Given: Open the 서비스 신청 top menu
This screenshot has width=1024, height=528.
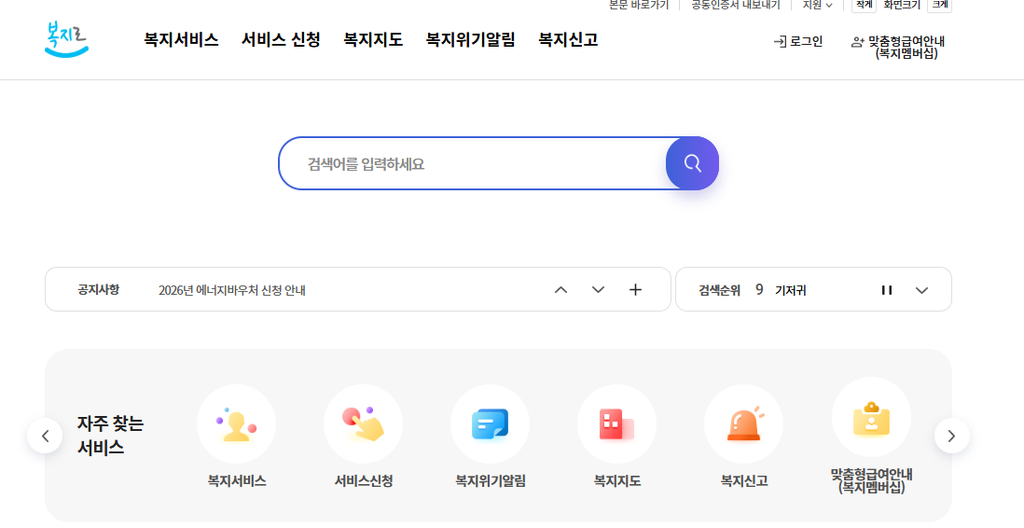Looking at the screenshot, I should (281, 40).
